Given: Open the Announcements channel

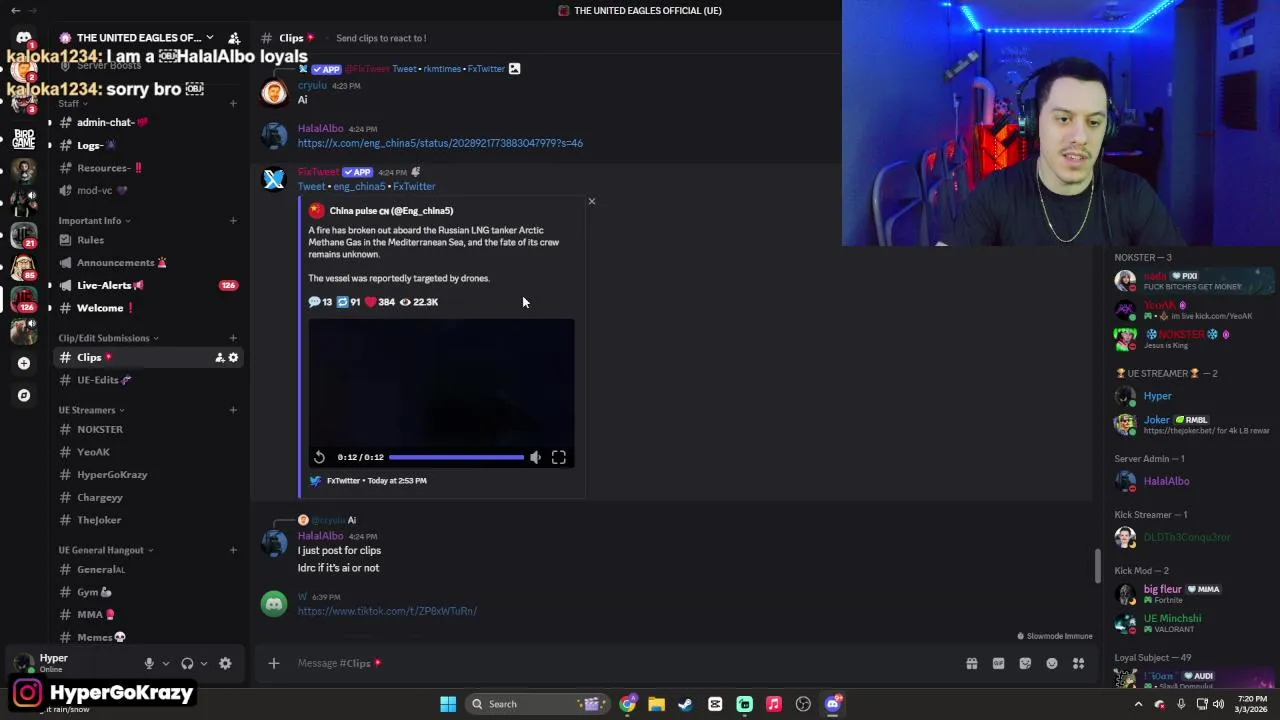Looking at the screenshot, I should pyautogui.click(x=148, y=263).
